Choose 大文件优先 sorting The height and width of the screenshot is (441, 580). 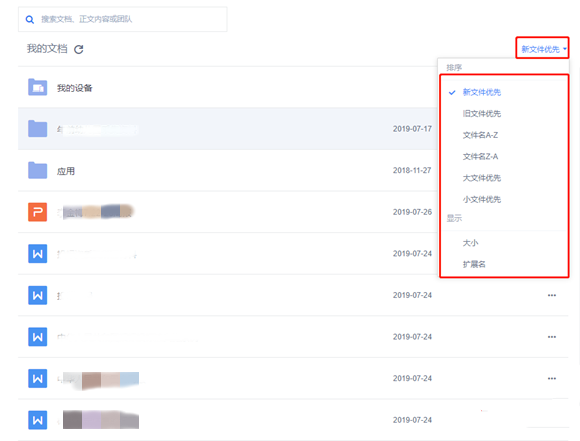[482, 178]
